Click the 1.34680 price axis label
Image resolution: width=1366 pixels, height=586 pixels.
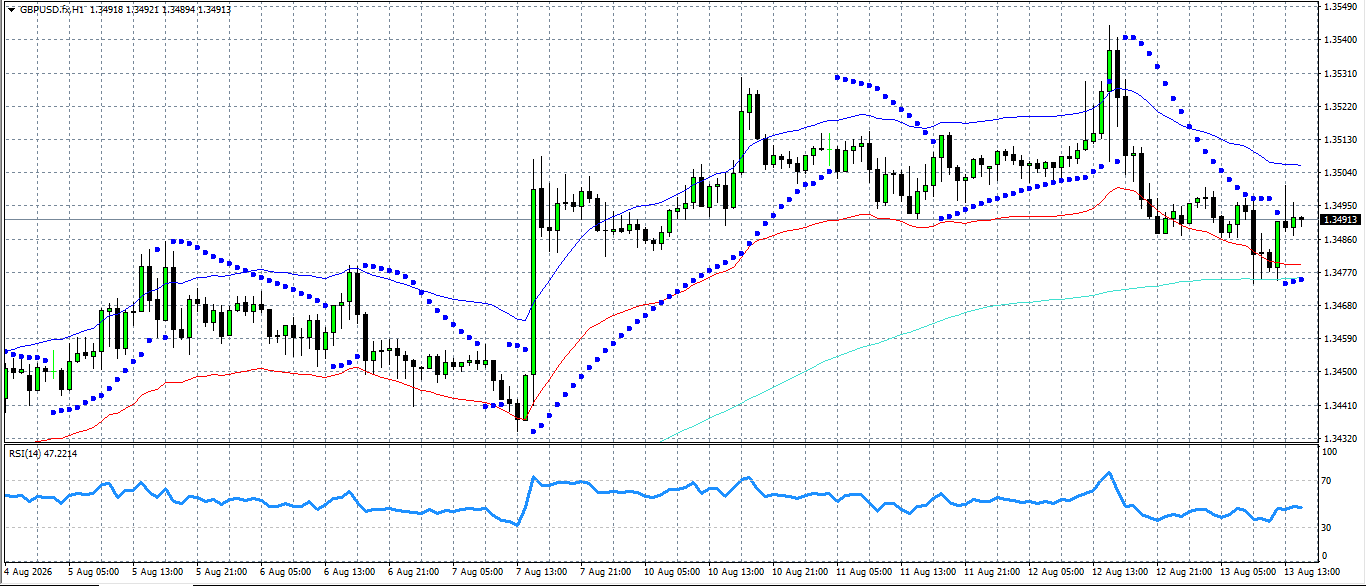tap(1340, 306)
